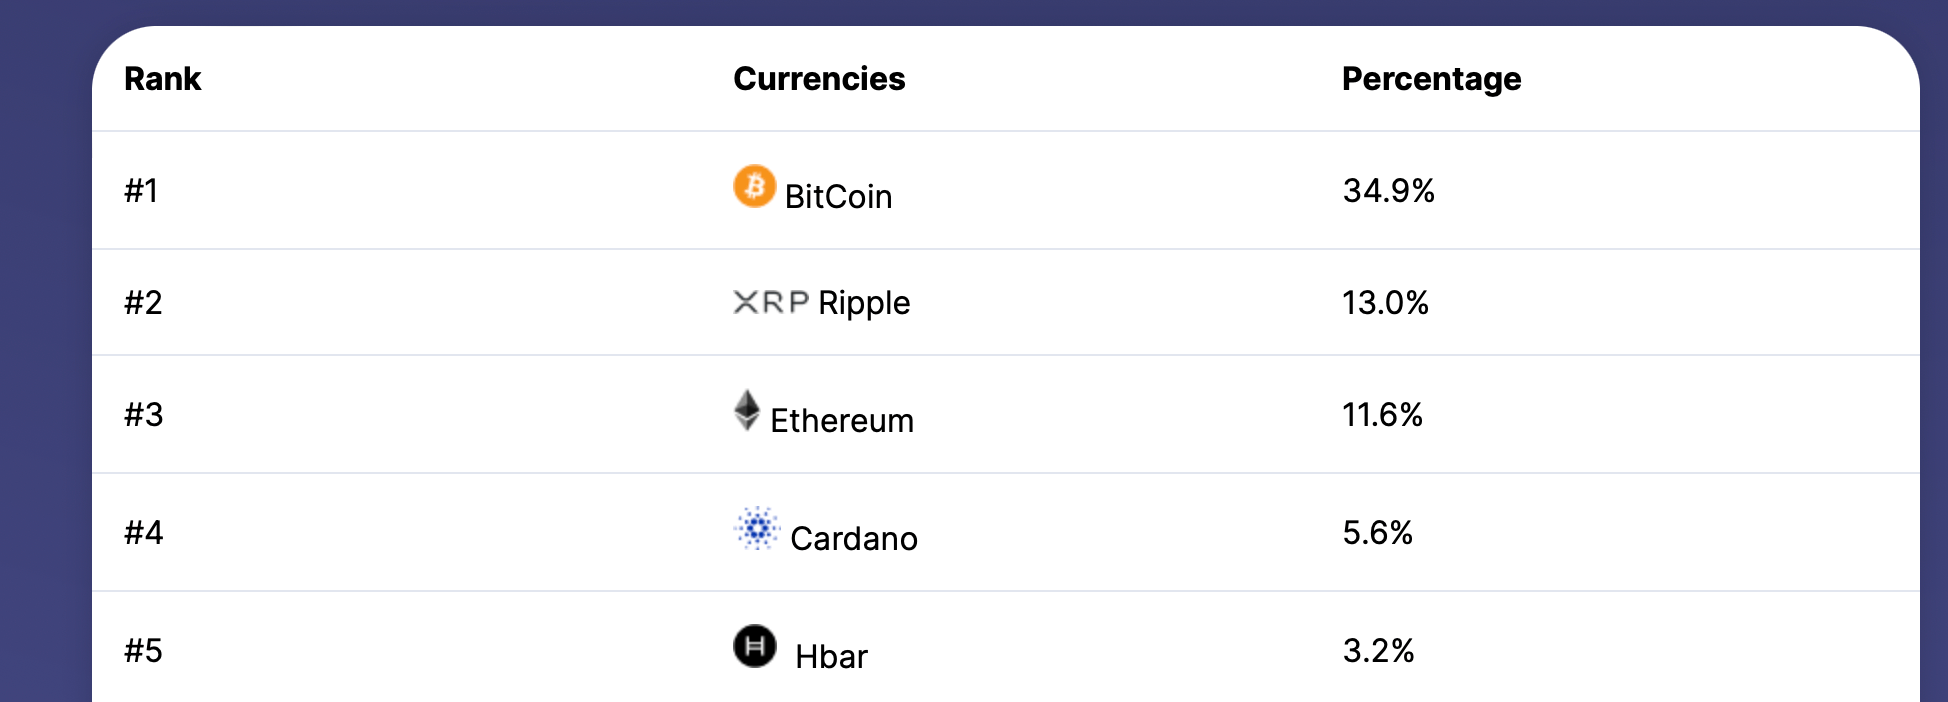Click the Percentage column header

[1431, 79]
